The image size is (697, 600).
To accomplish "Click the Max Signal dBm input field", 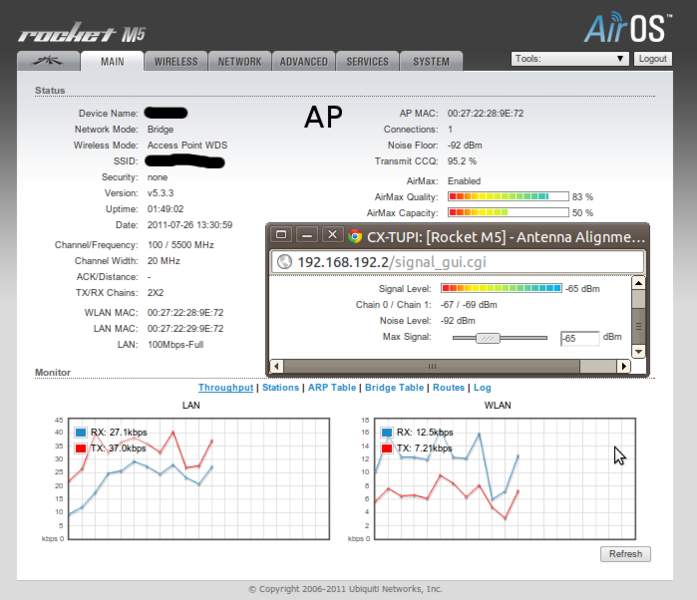I will (x=580, y=338).
